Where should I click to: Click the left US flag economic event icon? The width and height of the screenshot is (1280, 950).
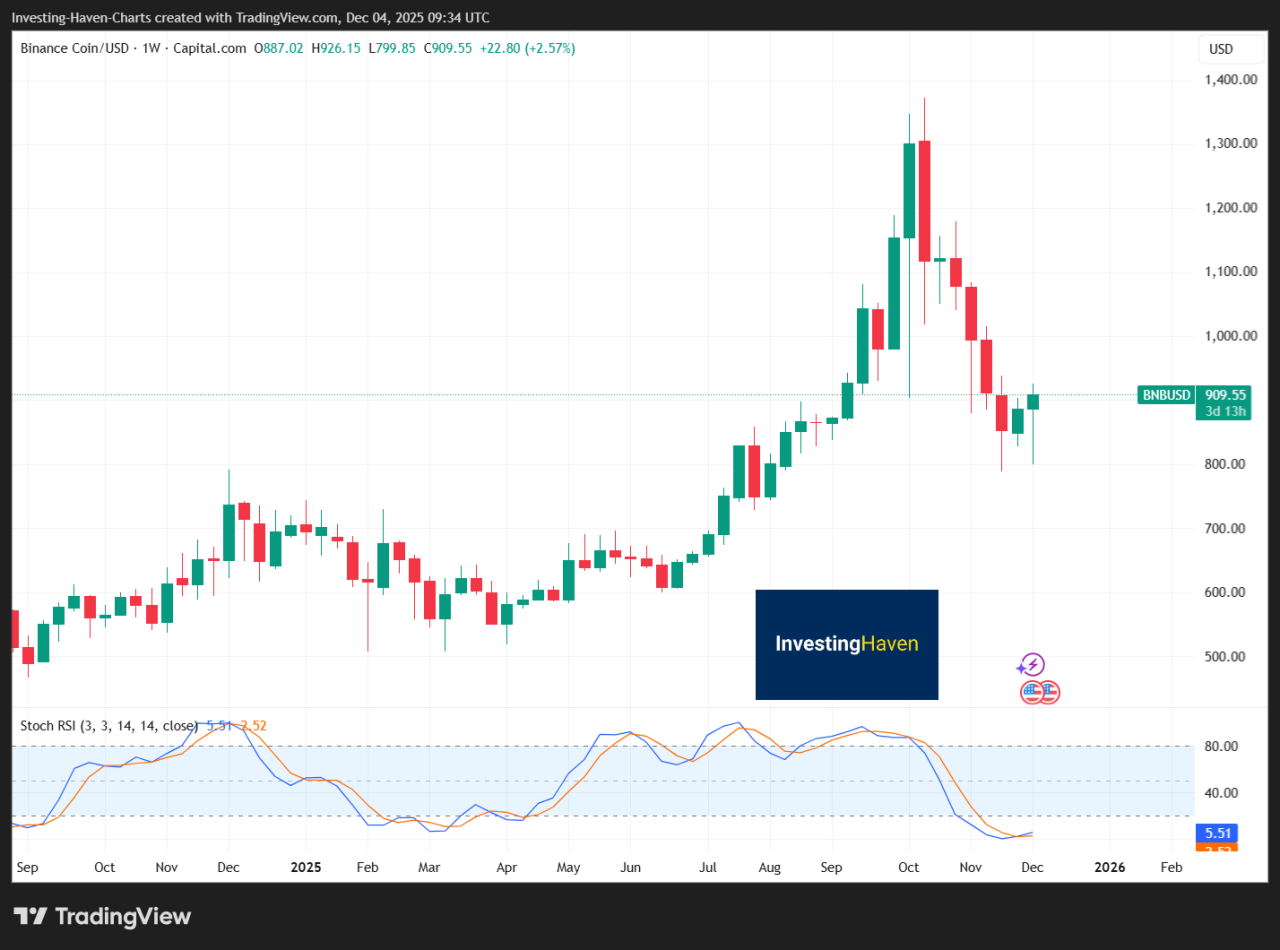click(x=1031, y=691)
